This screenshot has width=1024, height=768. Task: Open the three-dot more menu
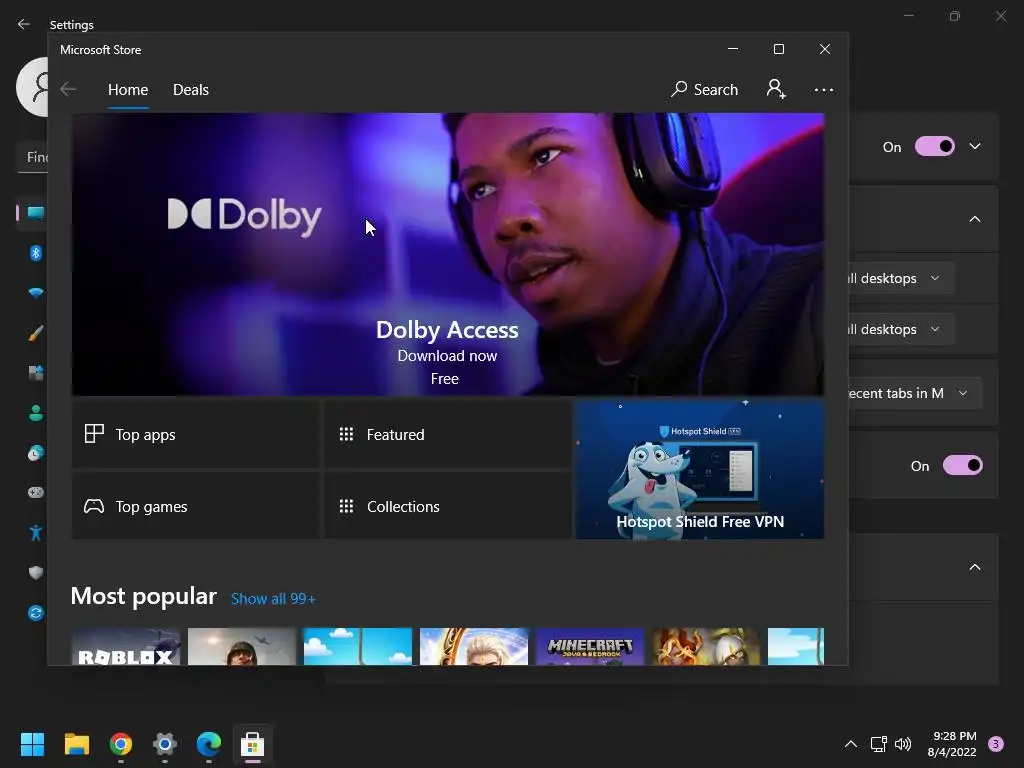point(824,89)
